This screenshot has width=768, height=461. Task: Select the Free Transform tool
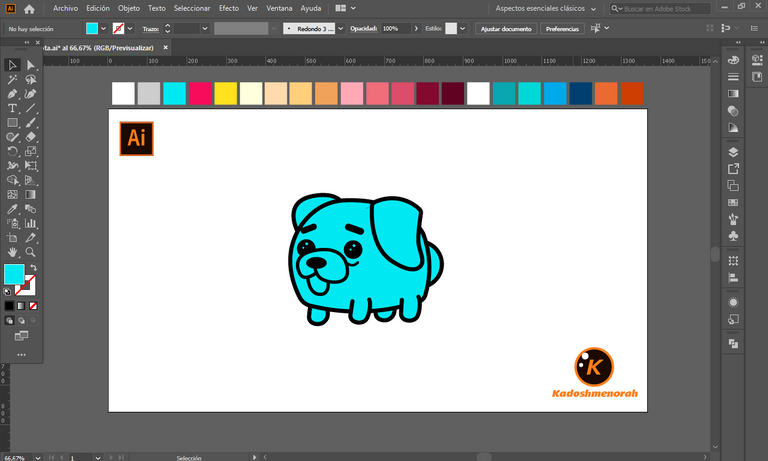[x=30, y=166]
